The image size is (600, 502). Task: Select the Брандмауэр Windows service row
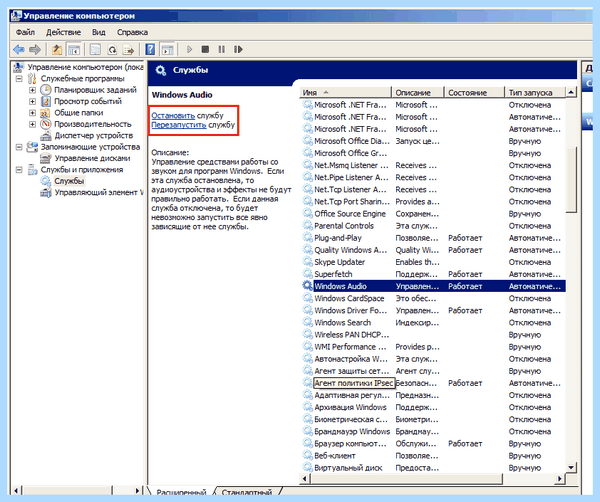pos(434,431)
